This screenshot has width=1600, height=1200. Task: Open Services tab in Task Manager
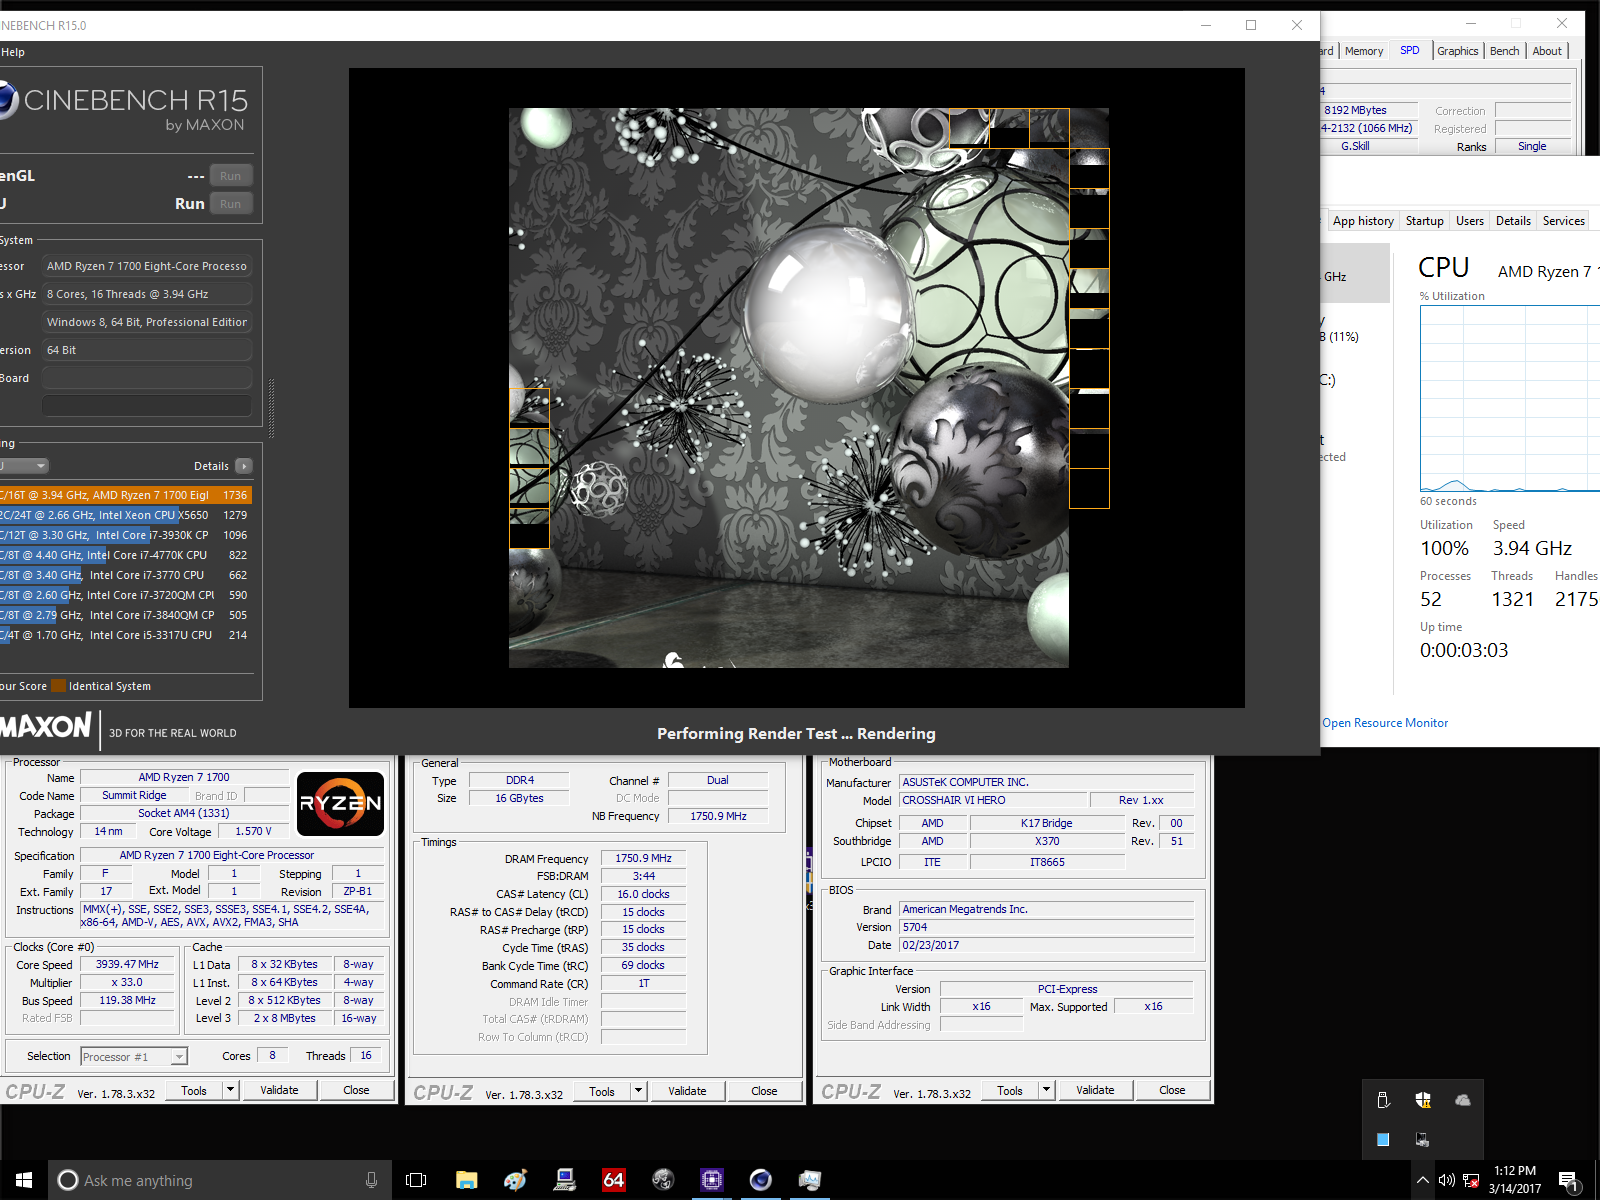pyautogui.click(x=1564, y=221)
